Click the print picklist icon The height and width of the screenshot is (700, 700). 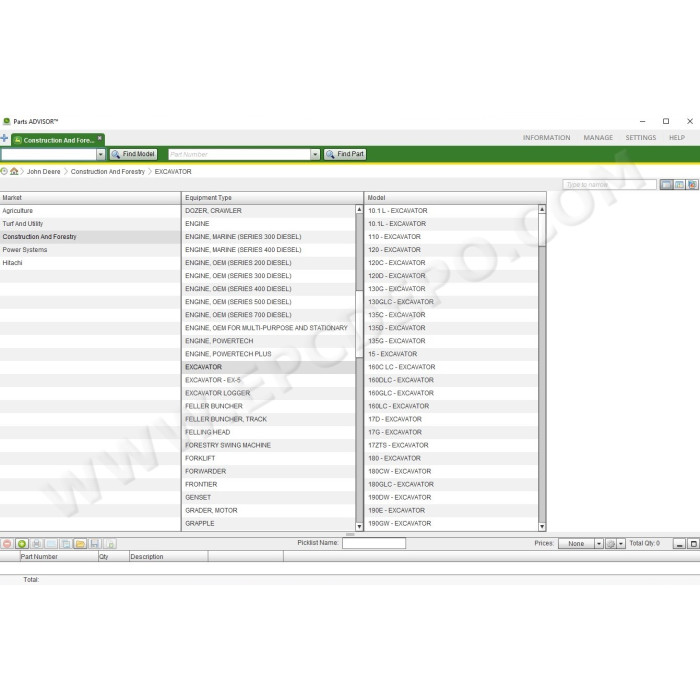(x=37, y=543)
